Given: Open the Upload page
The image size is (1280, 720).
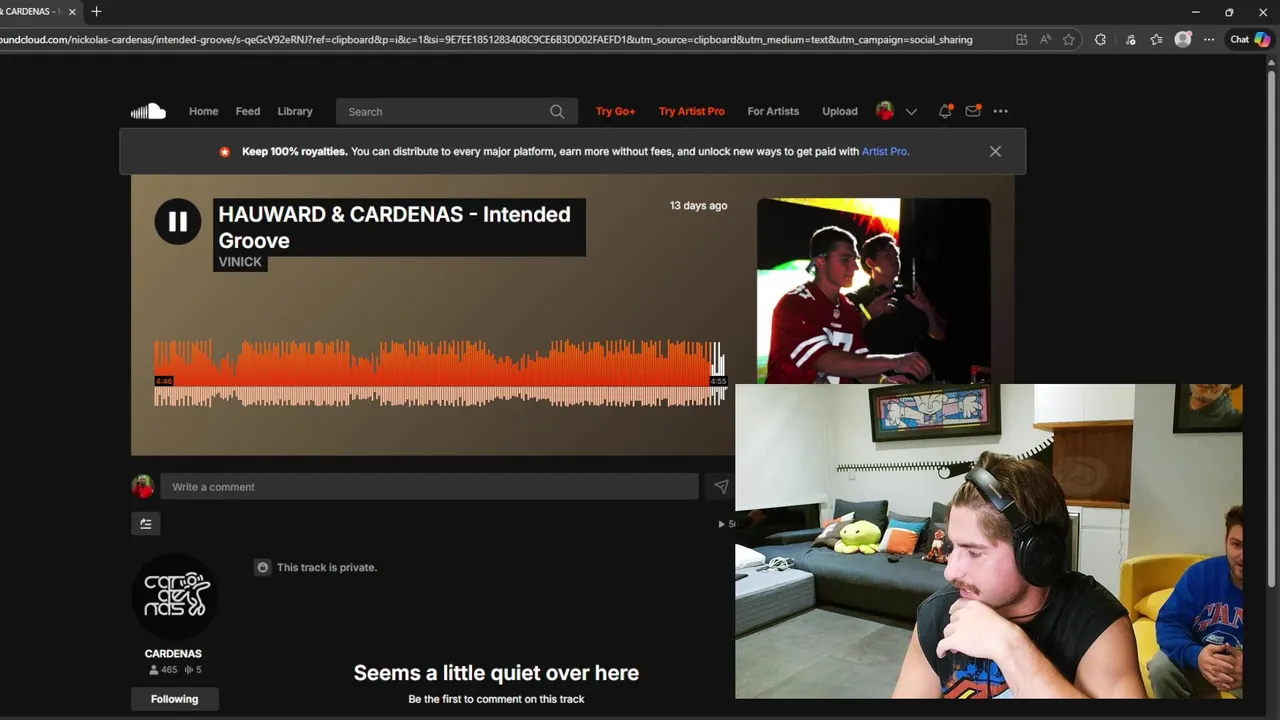Looking at the screenshot, I should click(x=840, y=111).
